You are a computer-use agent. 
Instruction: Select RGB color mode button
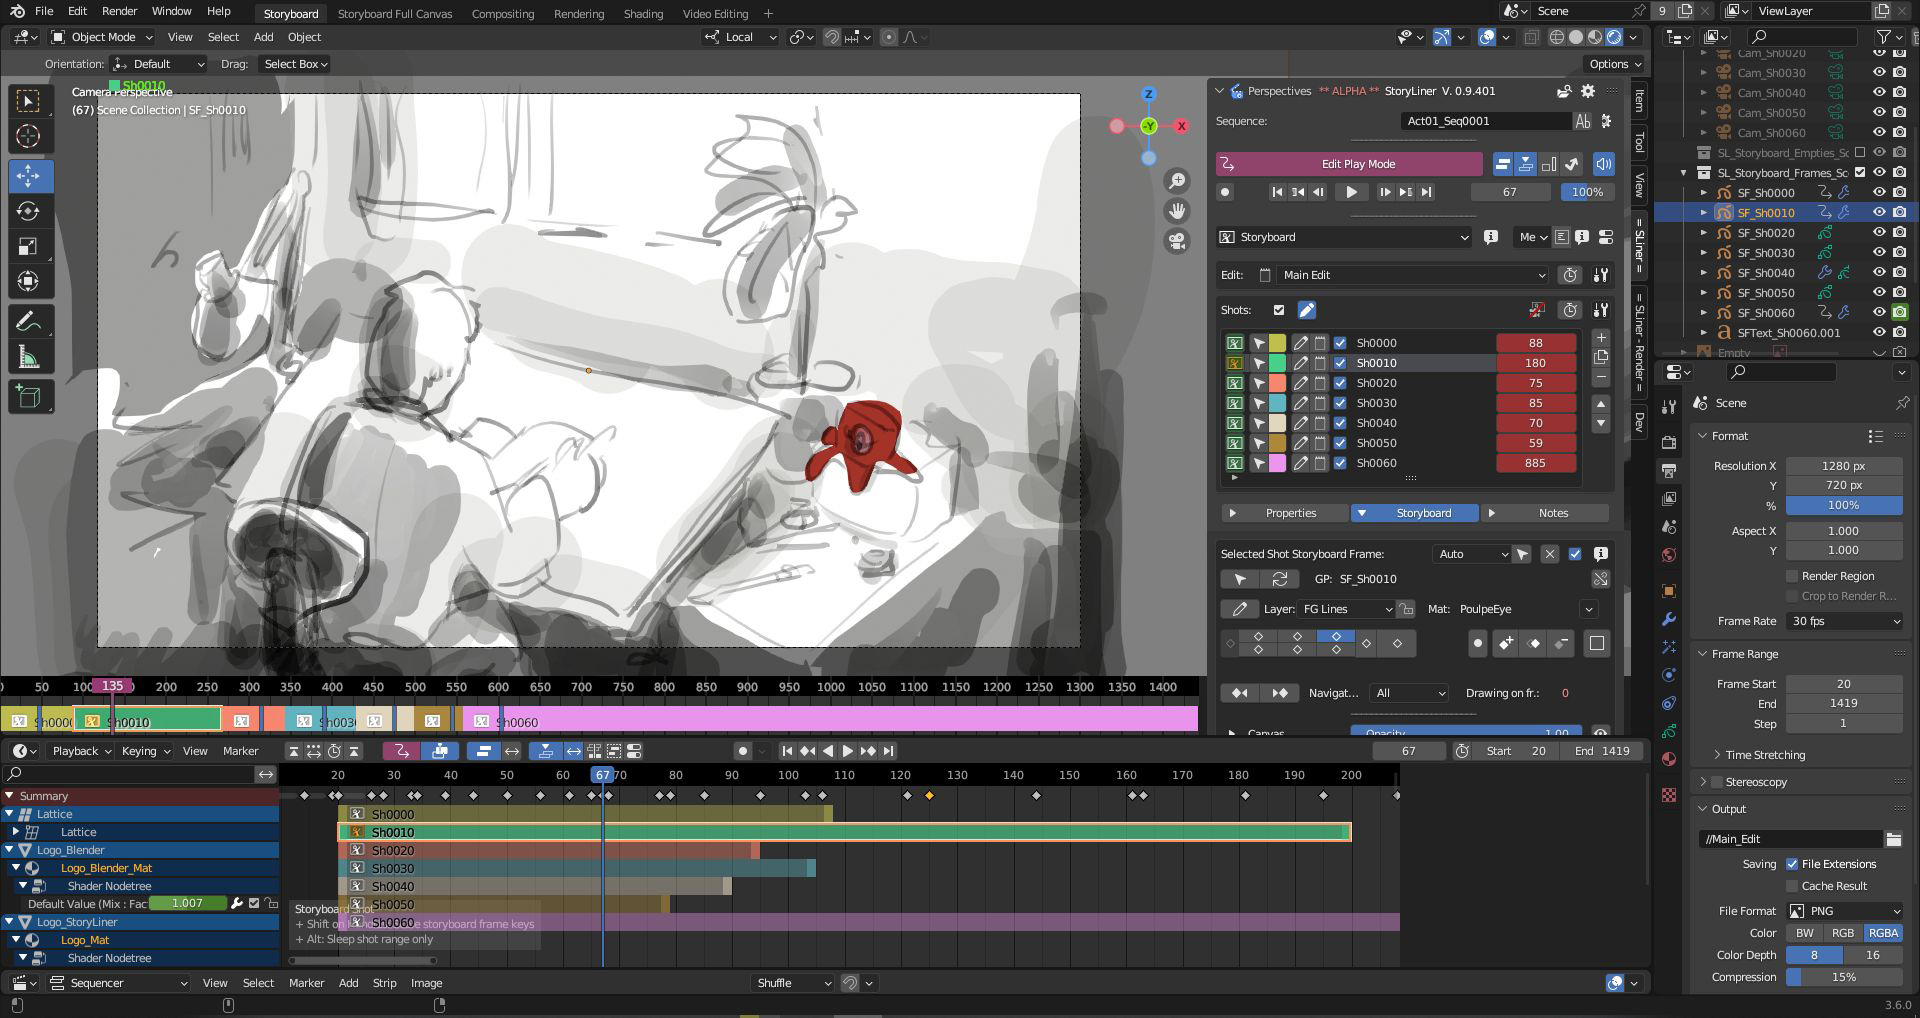tap(1842, 933)
